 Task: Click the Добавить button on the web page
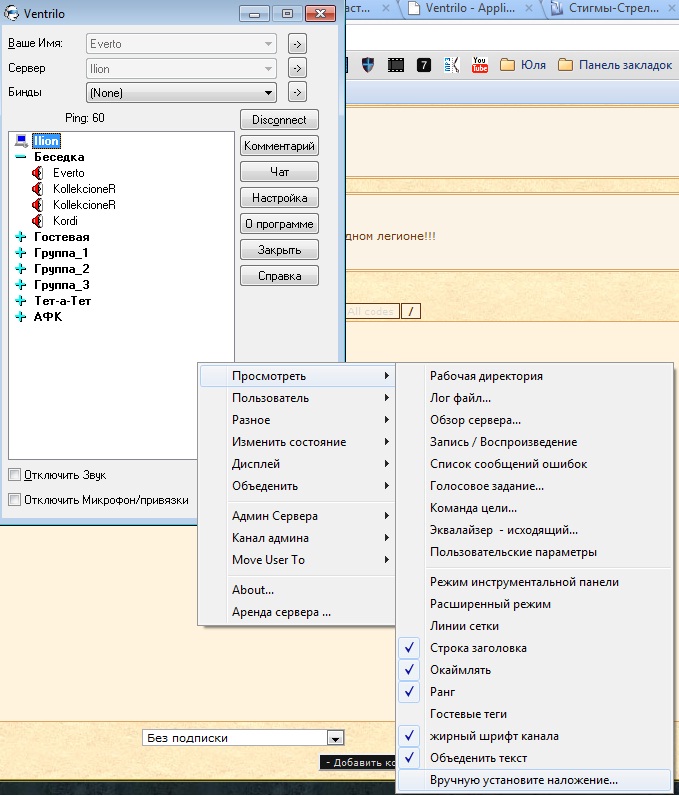[x=358, y=762]
